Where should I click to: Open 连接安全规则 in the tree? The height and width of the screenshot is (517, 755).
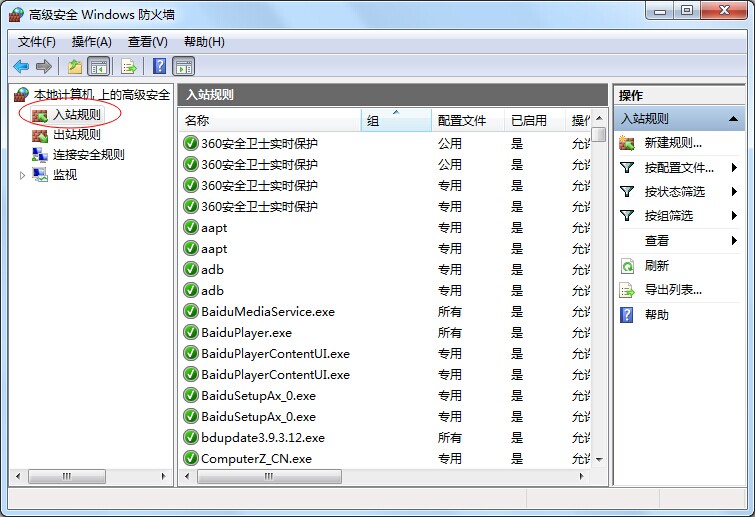click(x=78, y=155)
